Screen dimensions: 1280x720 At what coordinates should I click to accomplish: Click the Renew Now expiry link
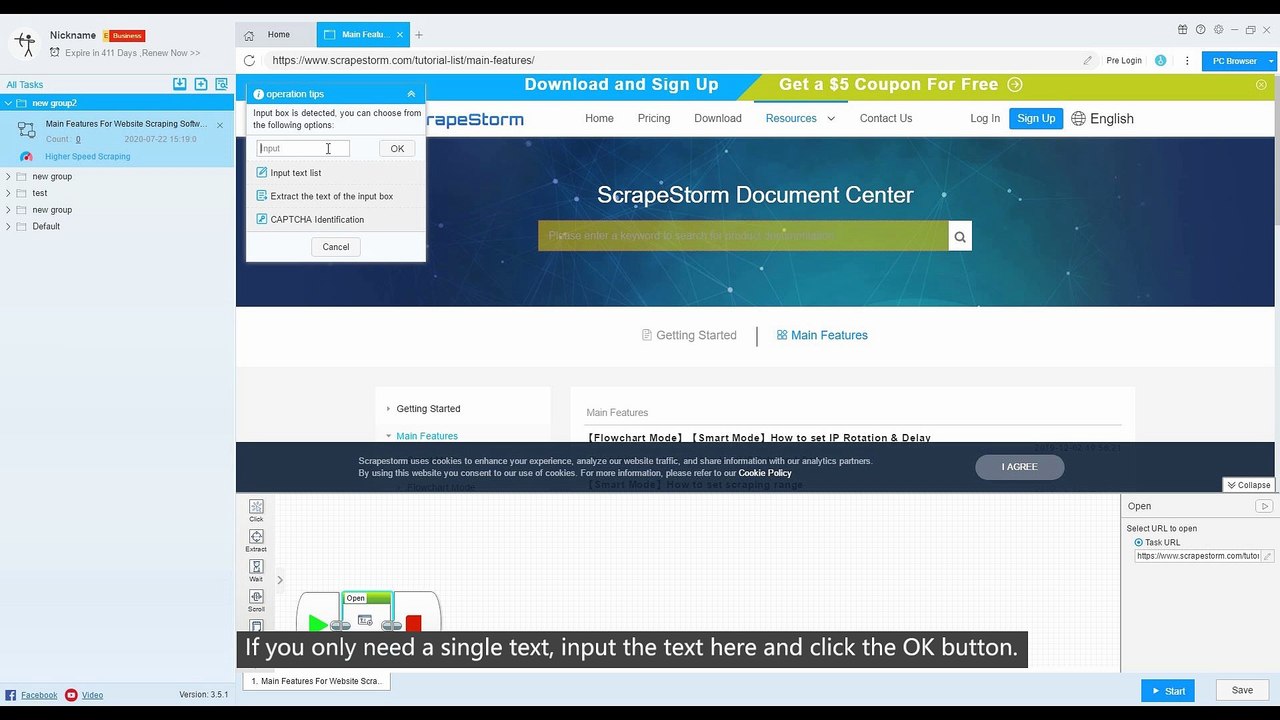tap(172, 53)
